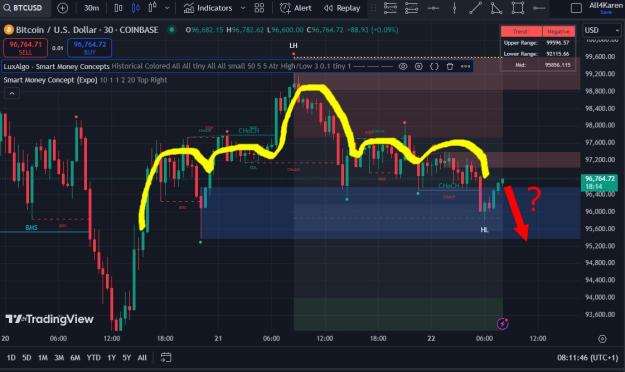Open the go-to-date calendar icon

(166, 357)
